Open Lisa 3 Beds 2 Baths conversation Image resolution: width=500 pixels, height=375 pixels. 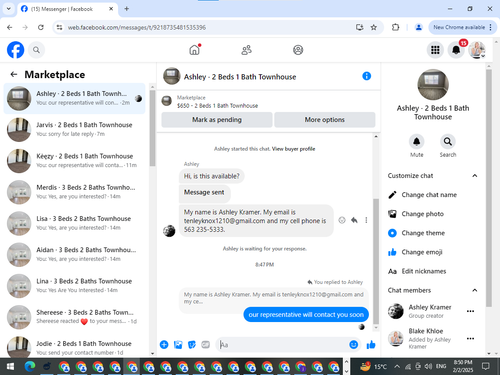75,223
